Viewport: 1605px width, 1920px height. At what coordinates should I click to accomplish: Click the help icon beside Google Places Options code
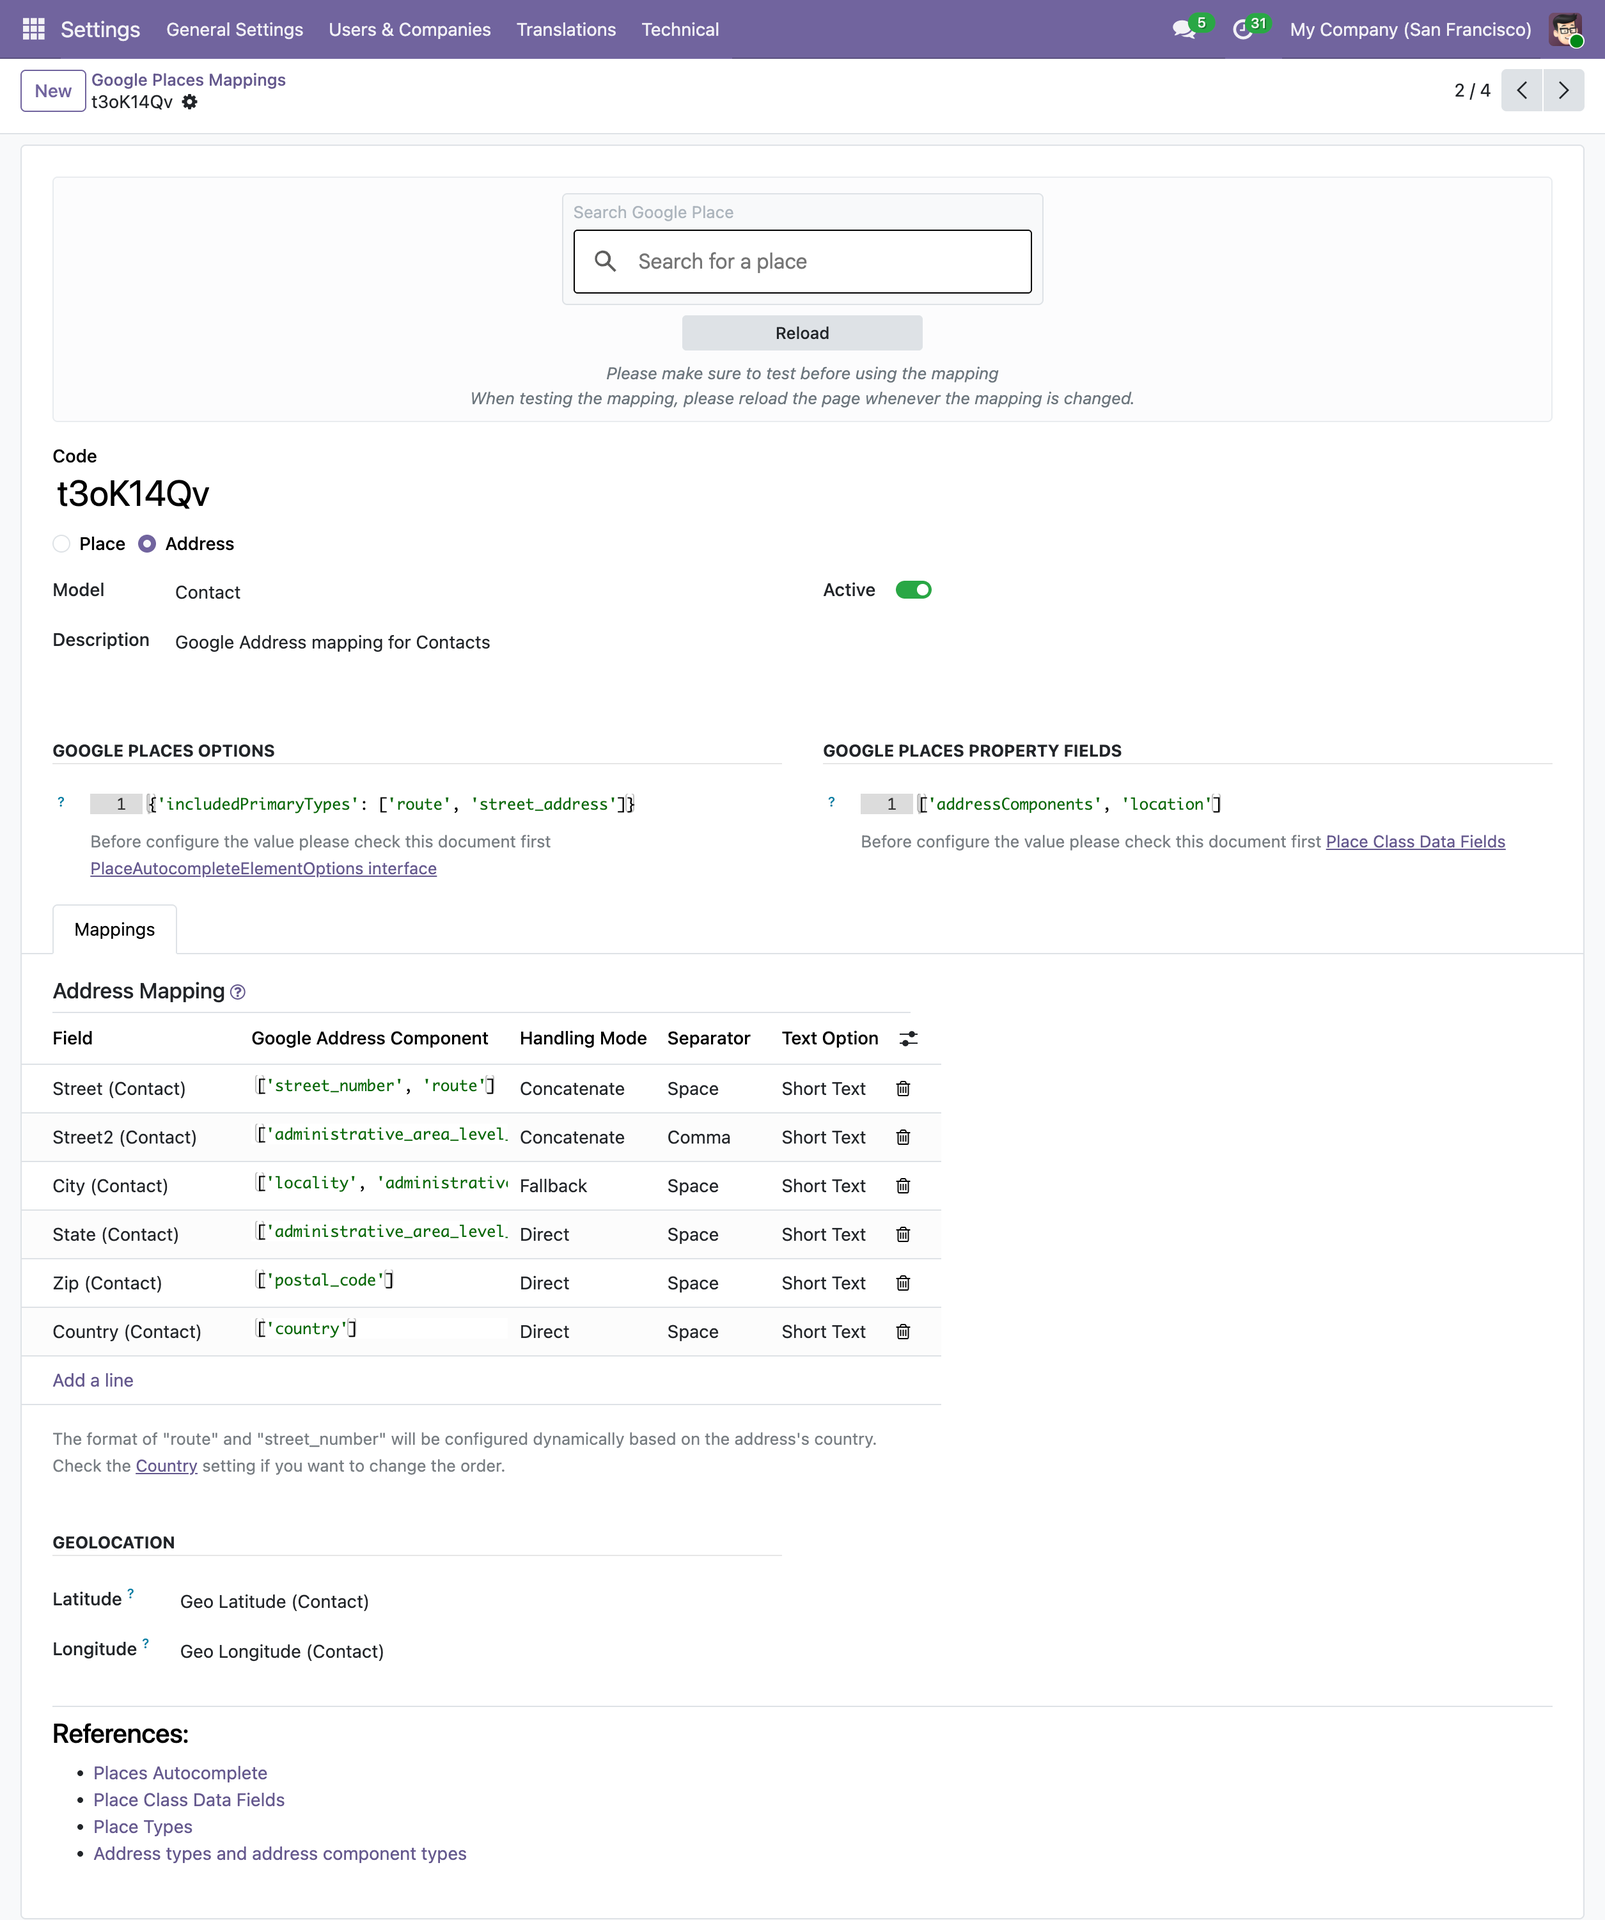point(61,802)
